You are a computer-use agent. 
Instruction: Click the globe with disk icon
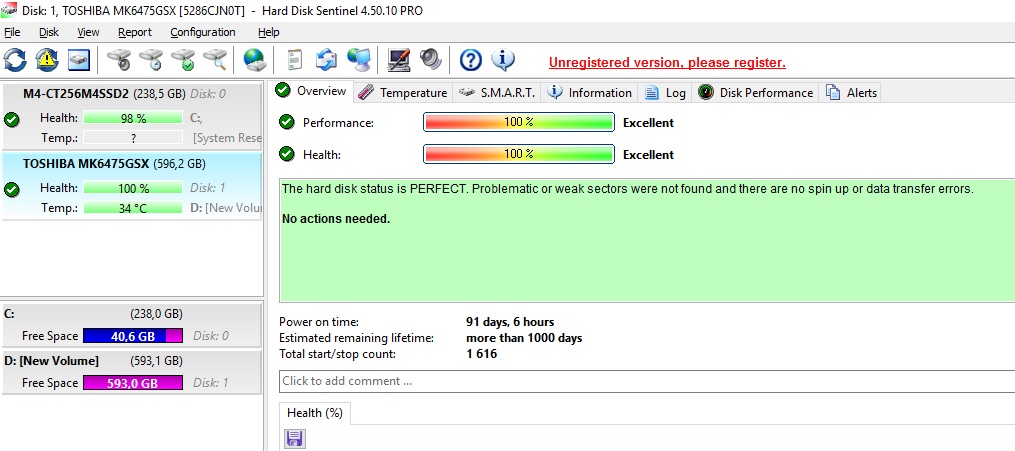coord(254,60)
